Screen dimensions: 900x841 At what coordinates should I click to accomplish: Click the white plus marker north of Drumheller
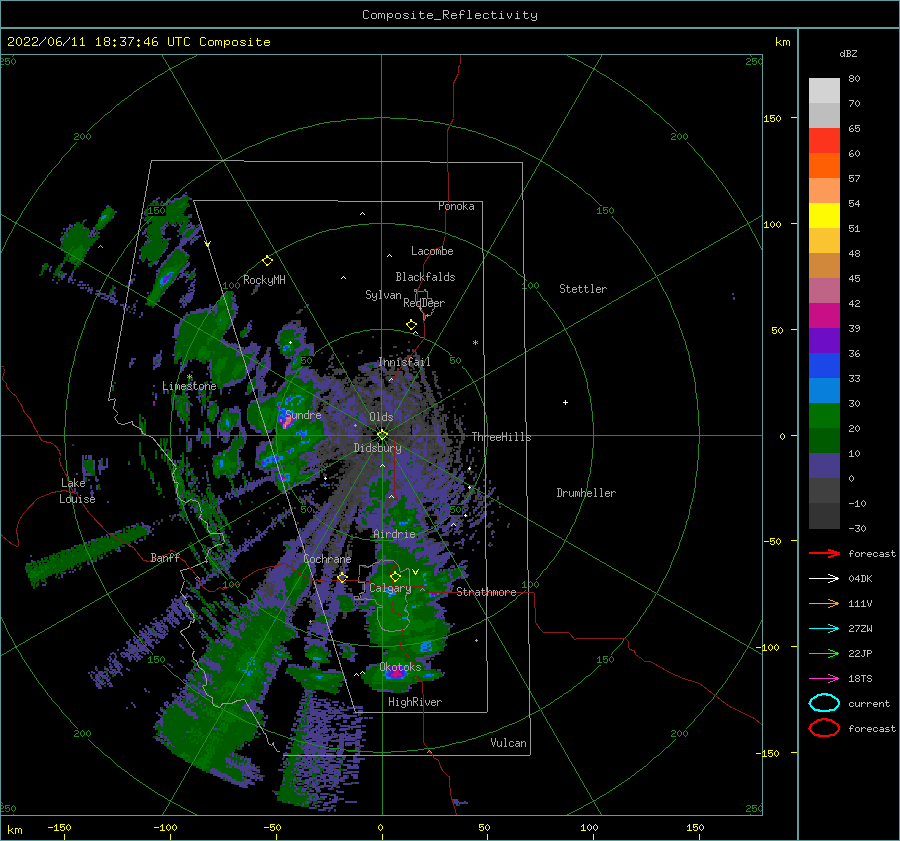point(565,402)
